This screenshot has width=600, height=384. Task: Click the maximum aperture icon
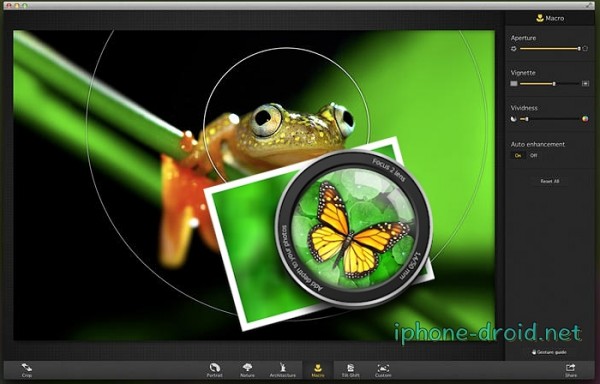(585, 49)
